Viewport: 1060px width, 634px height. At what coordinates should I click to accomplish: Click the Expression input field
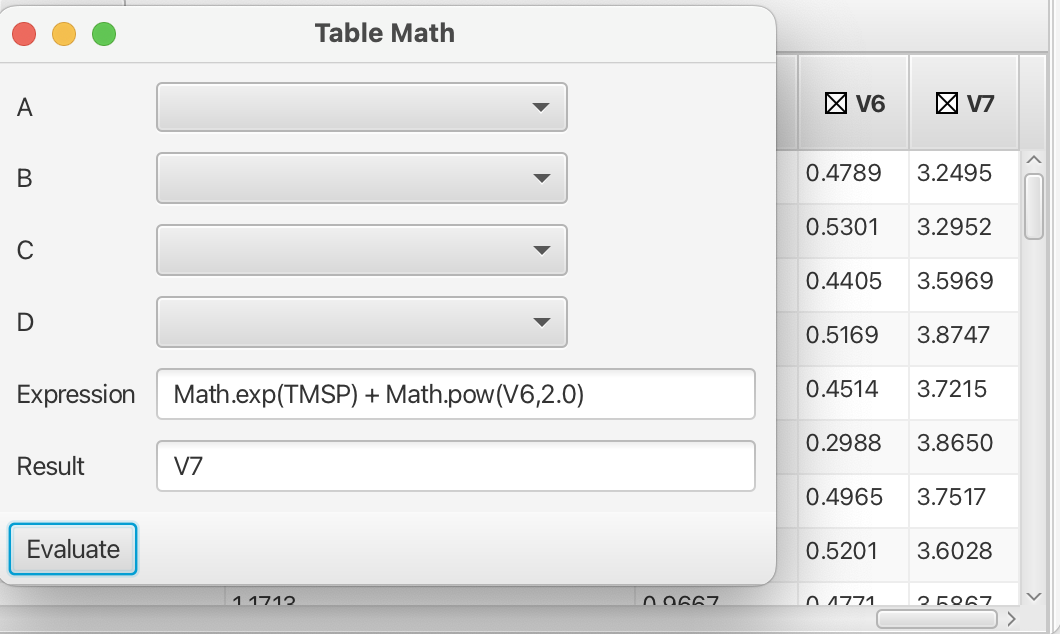pyautogui.click(x=455, y=395)
